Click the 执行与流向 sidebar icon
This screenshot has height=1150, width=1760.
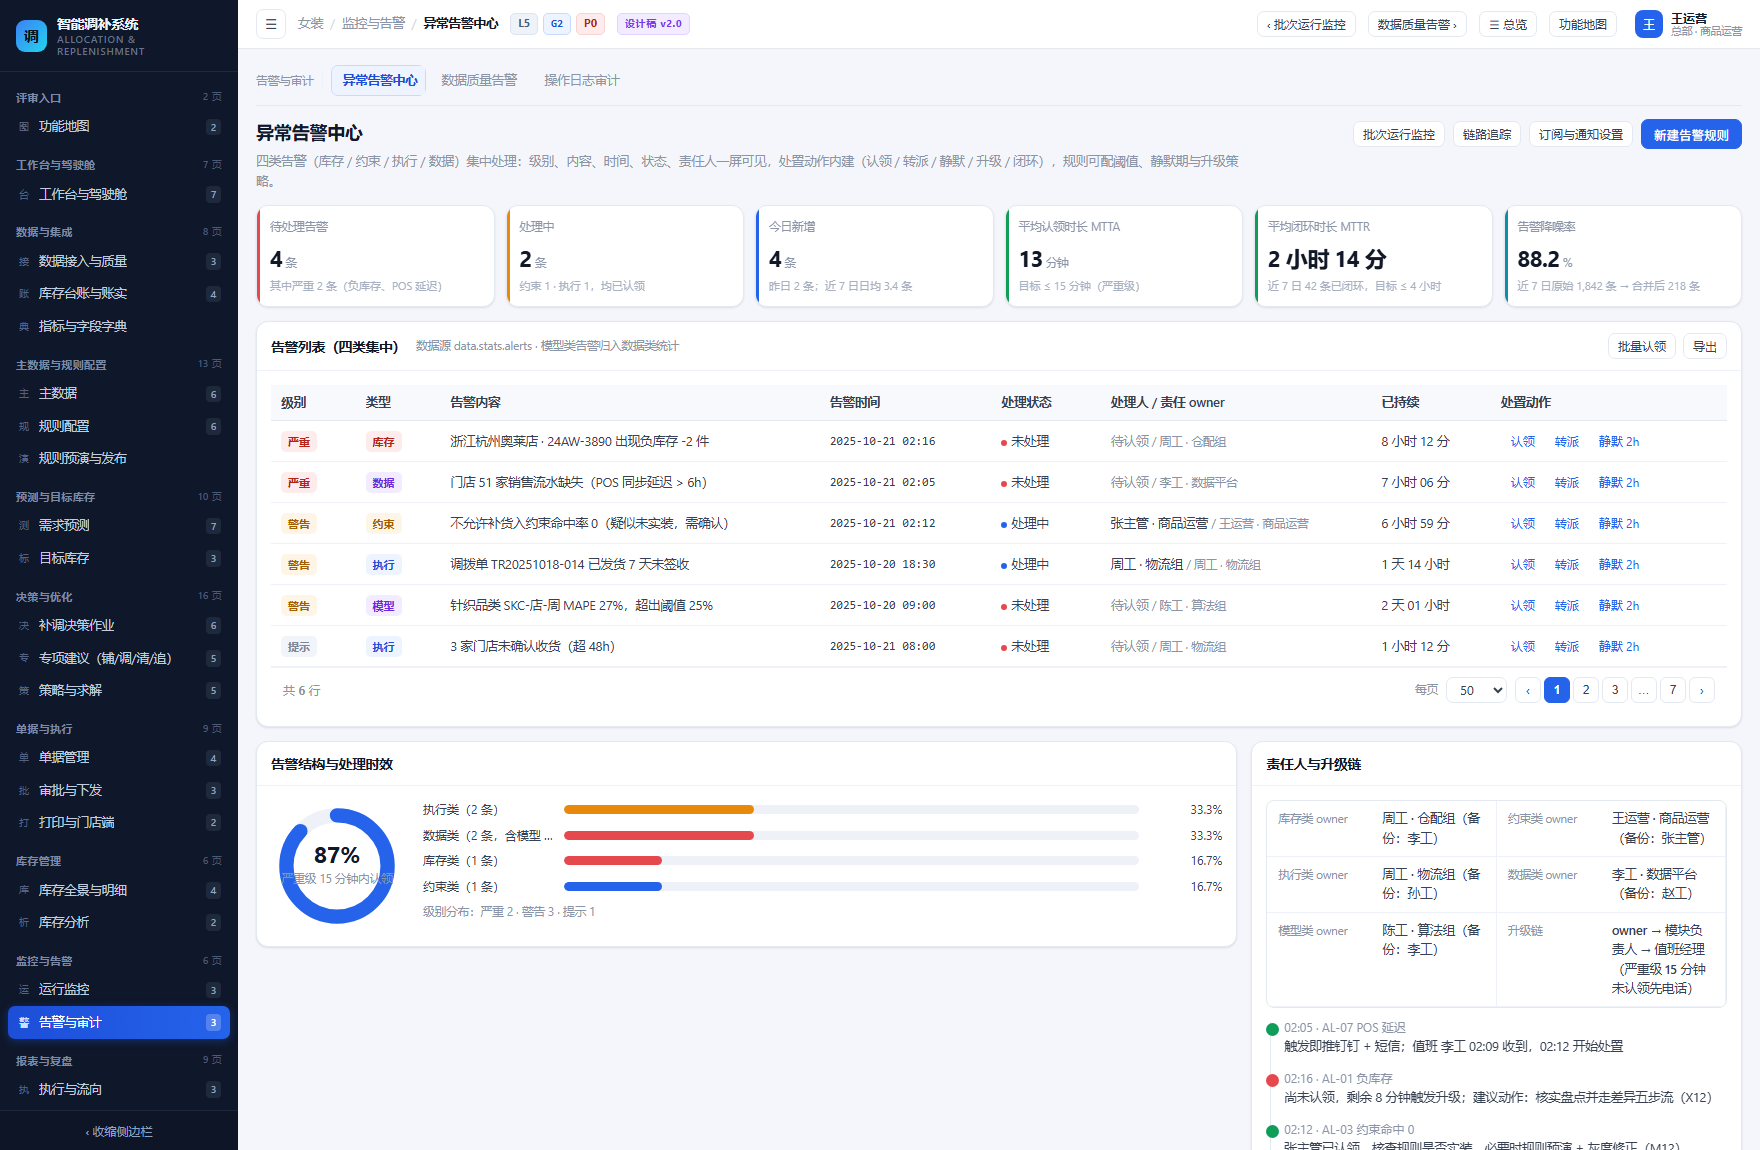pyautogui.click(x=24, y=1090)
